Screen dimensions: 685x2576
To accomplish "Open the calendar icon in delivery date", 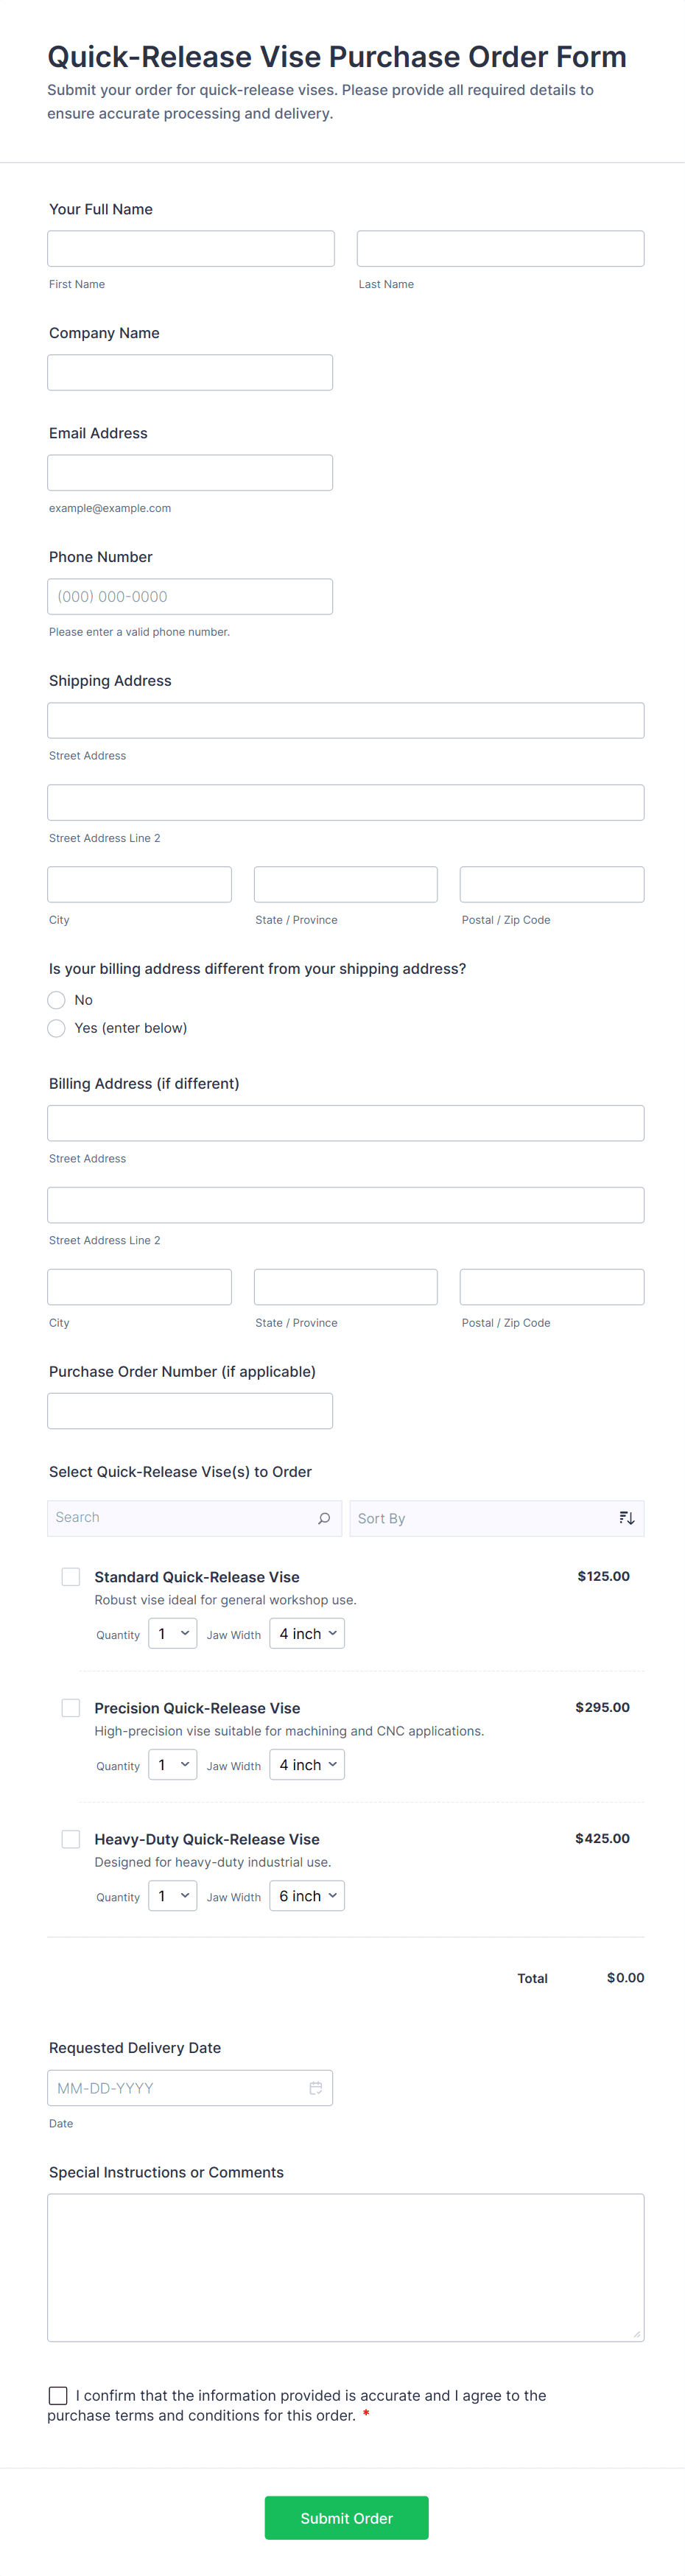I will pyautogui.click(x=316, y=2088).
